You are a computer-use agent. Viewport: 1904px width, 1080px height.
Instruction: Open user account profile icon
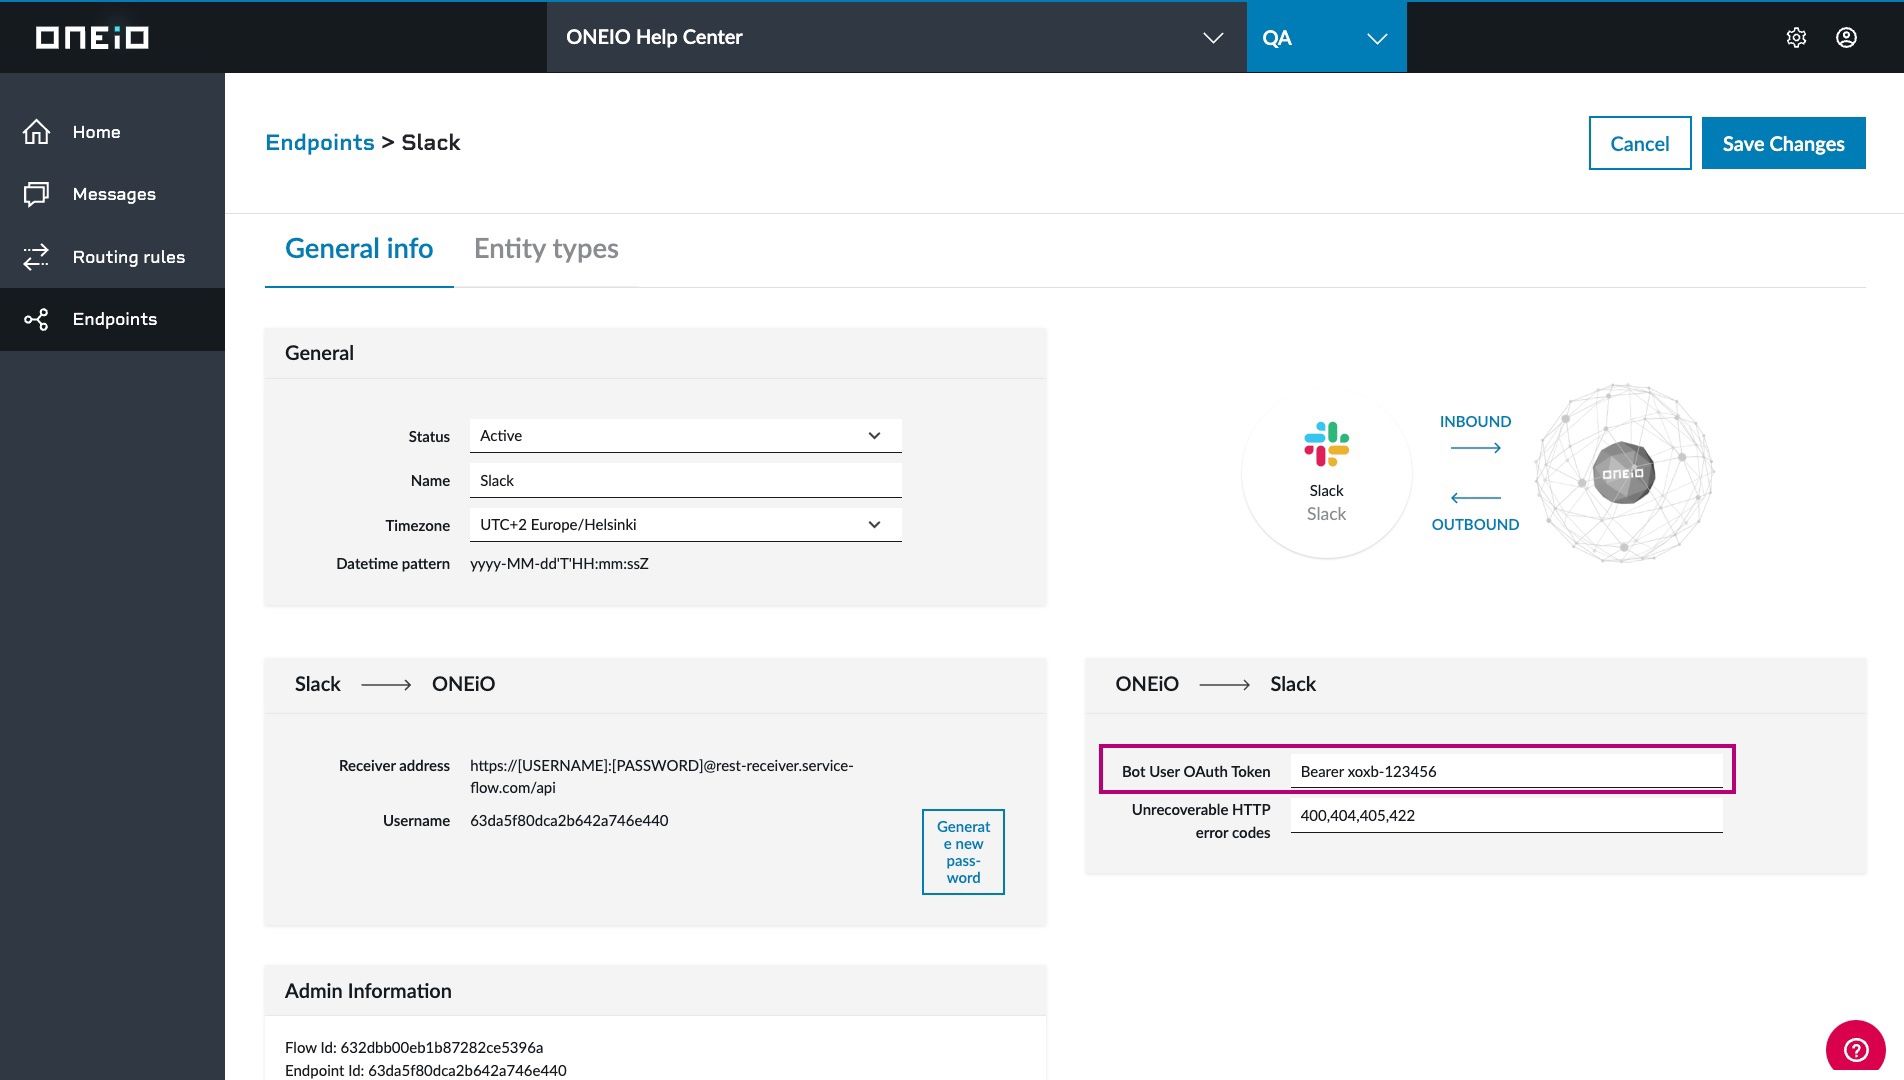(1846, 37)
